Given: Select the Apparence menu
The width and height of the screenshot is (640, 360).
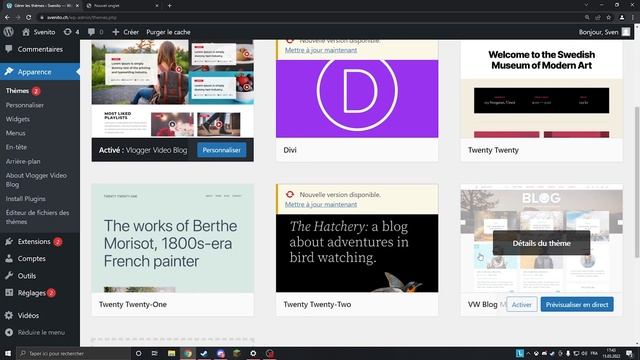Looking at the screenshot, I should 40,72.
